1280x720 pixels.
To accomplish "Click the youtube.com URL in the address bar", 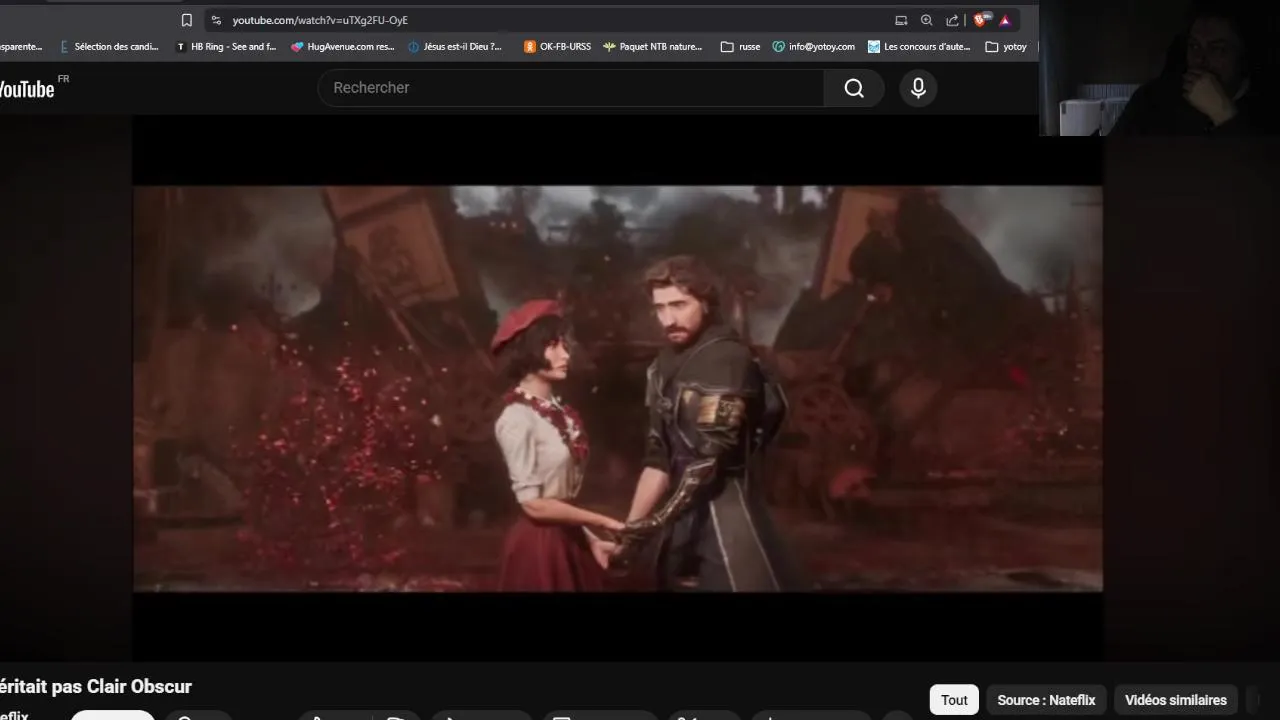I will (320, 20).
